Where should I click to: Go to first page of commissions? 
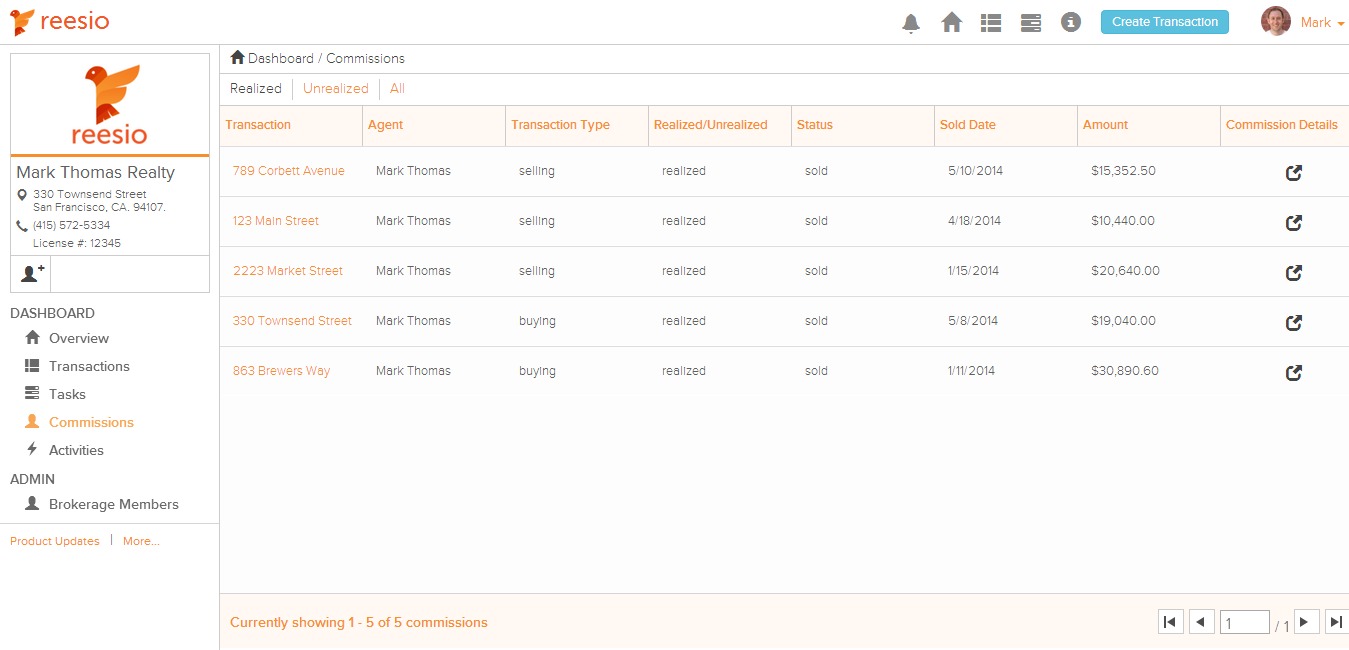click(x=1170, y=622)
